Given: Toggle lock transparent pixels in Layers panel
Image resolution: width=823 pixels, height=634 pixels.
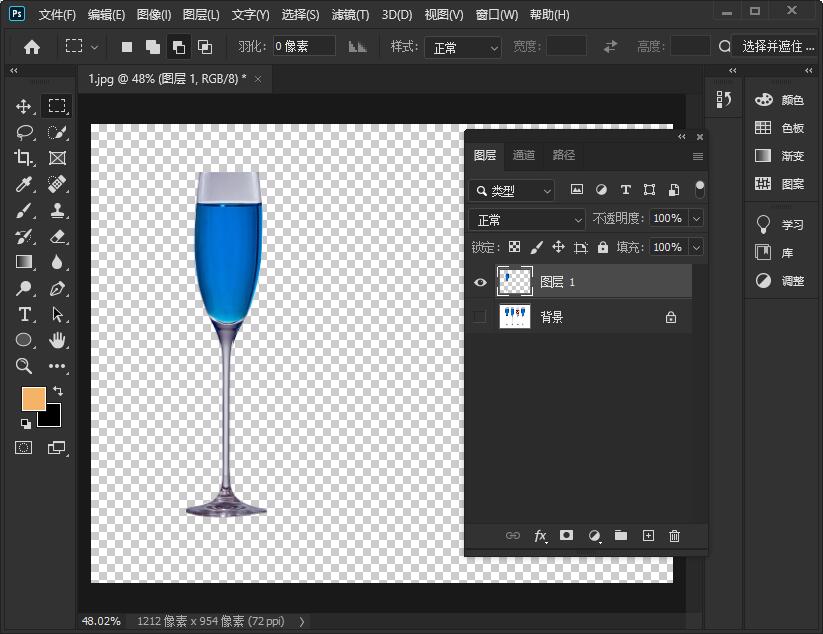Looking at the screenshot, I should tap(514, 247).
